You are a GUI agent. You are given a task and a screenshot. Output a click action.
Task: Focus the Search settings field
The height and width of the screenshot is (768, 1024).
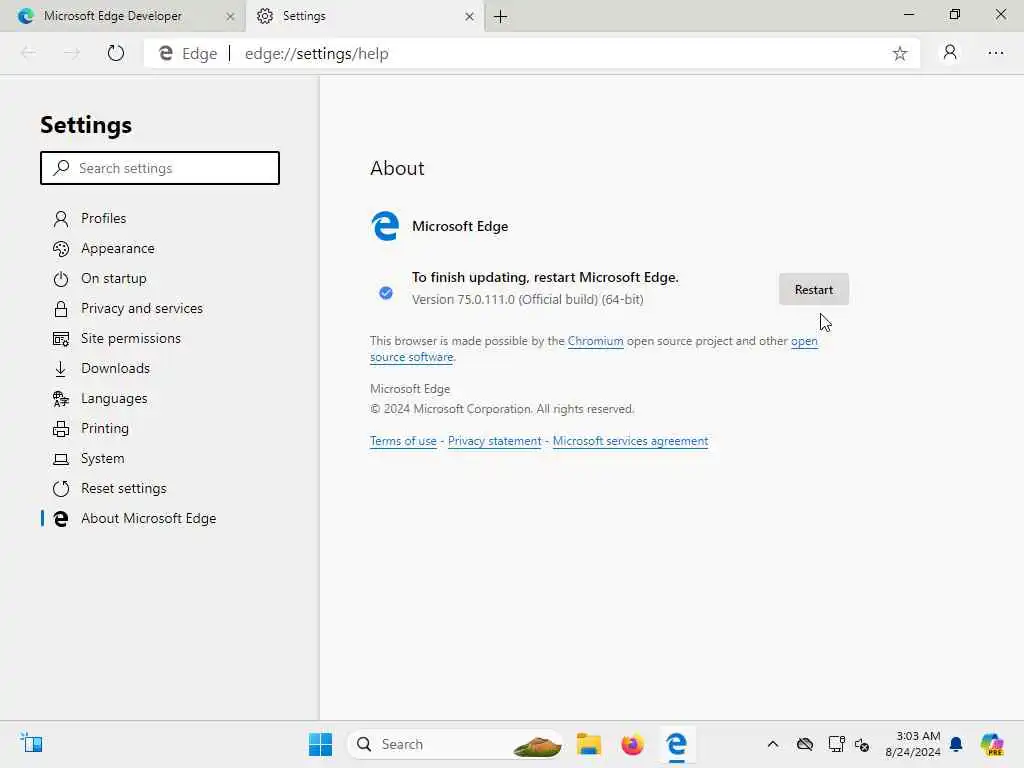[x=160, y=168]
